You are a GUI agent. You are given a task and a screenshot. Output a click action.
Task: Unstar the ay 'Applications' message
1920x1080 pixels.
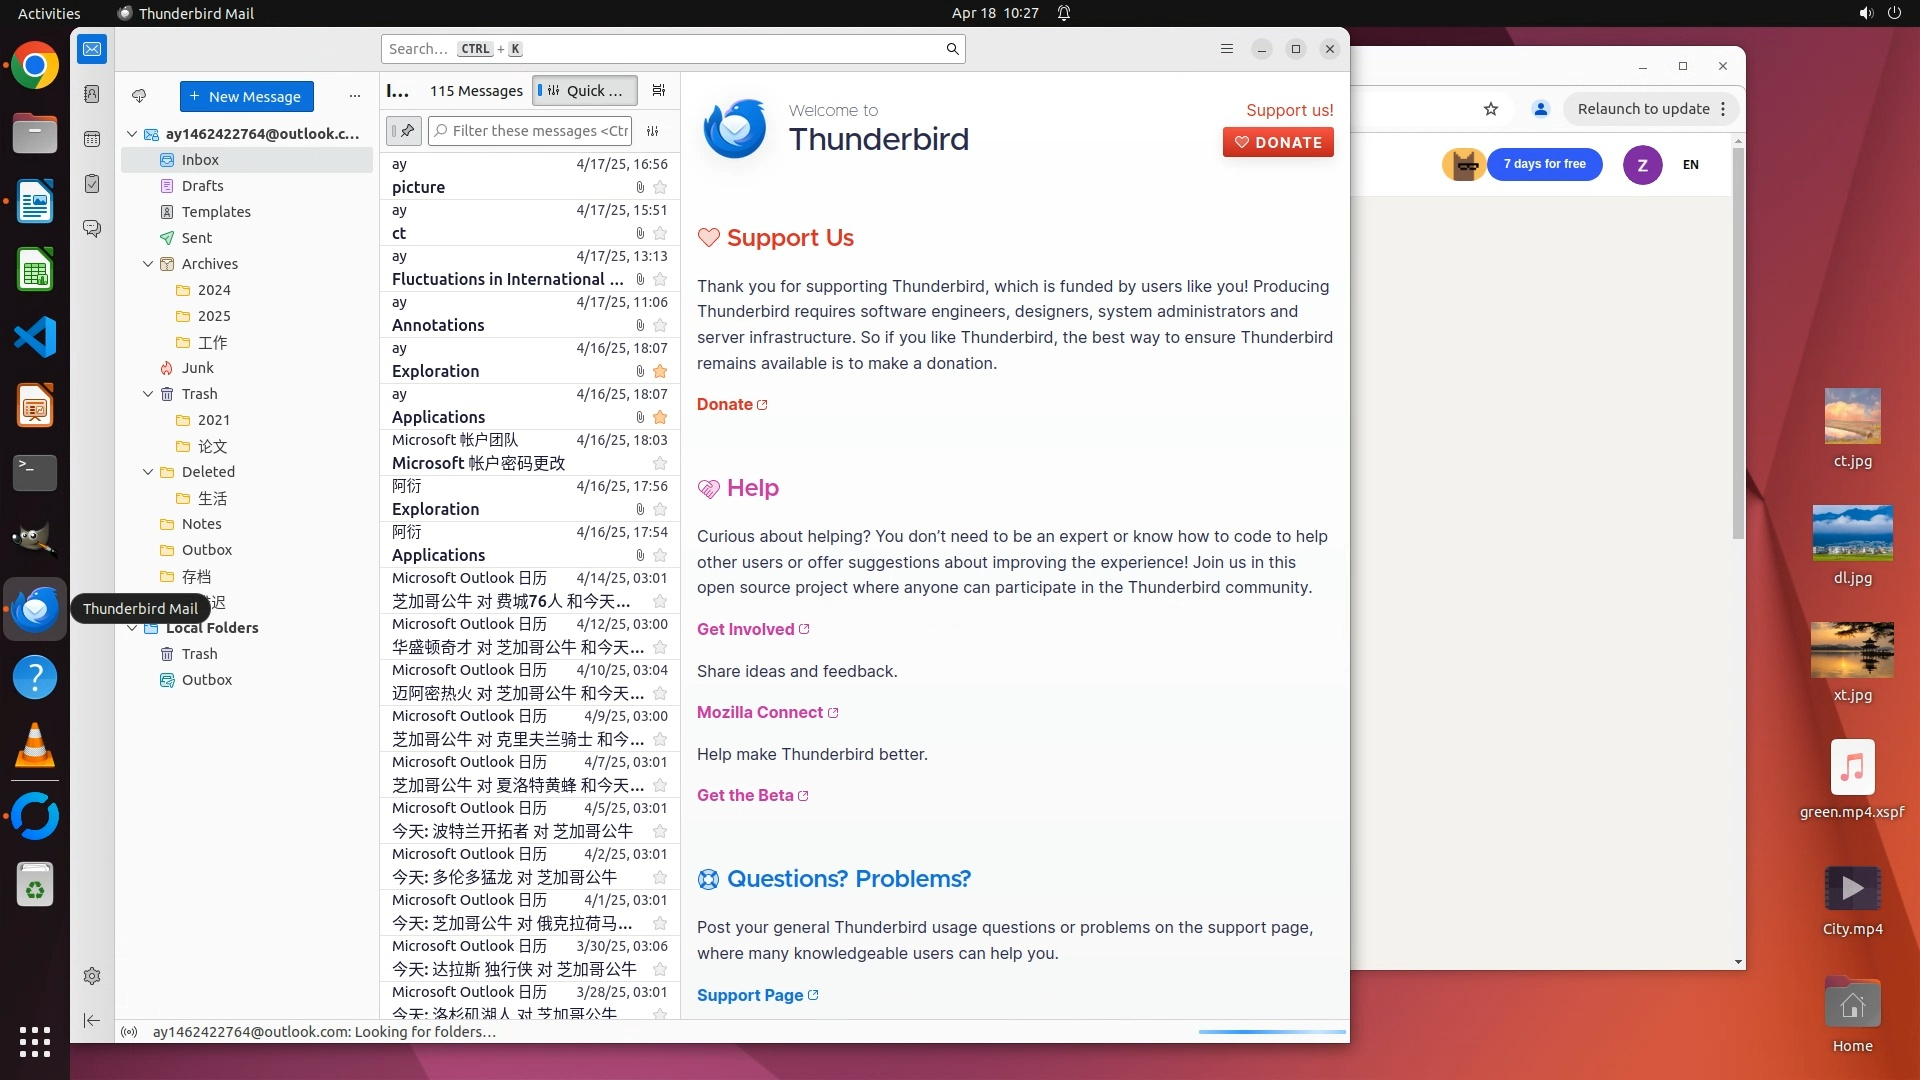[660, 417]
